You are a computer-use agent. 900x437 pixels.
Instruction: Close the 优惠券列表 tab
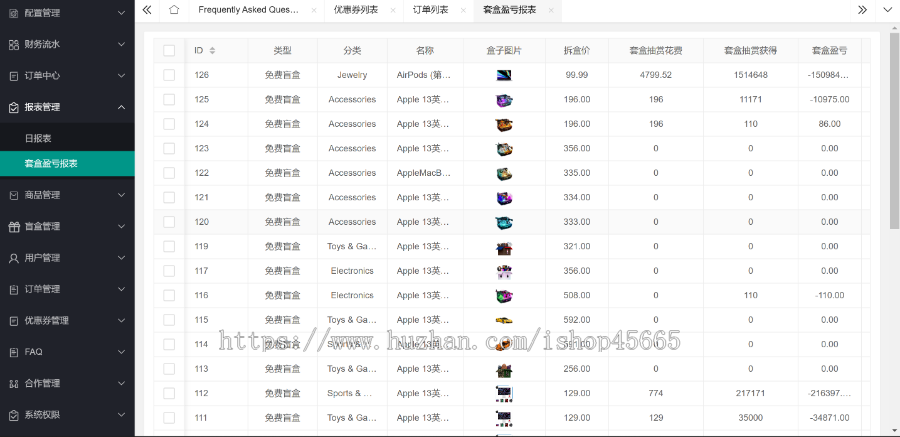[393, 10]
